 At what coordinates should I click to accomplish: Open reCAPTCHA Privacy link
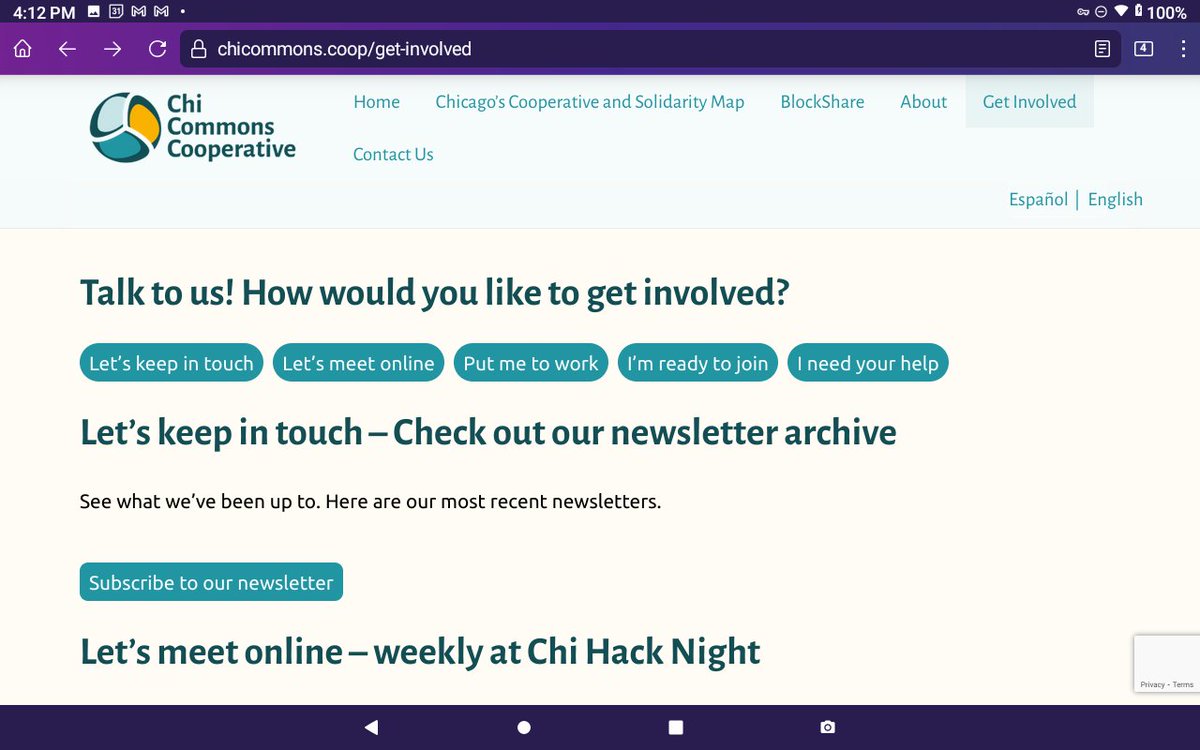(1152, 685)
